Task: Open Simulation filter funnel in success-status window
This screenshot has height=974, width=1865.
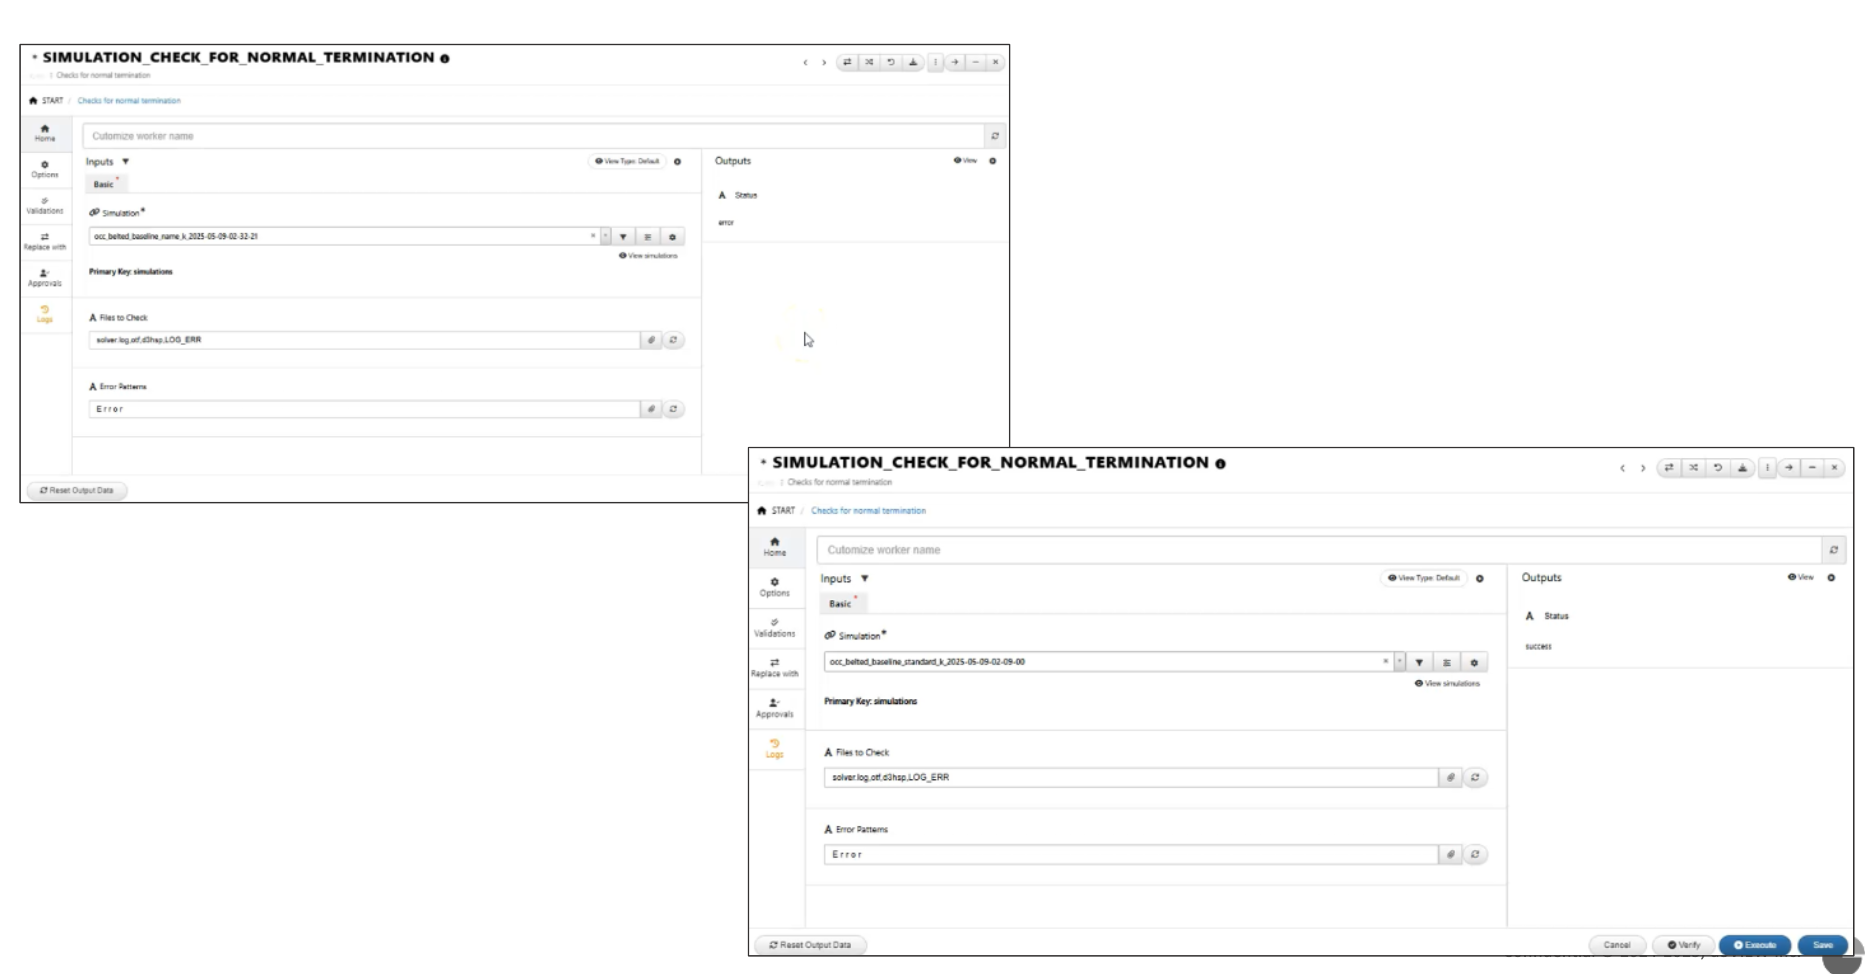Action: (1419, 662)
